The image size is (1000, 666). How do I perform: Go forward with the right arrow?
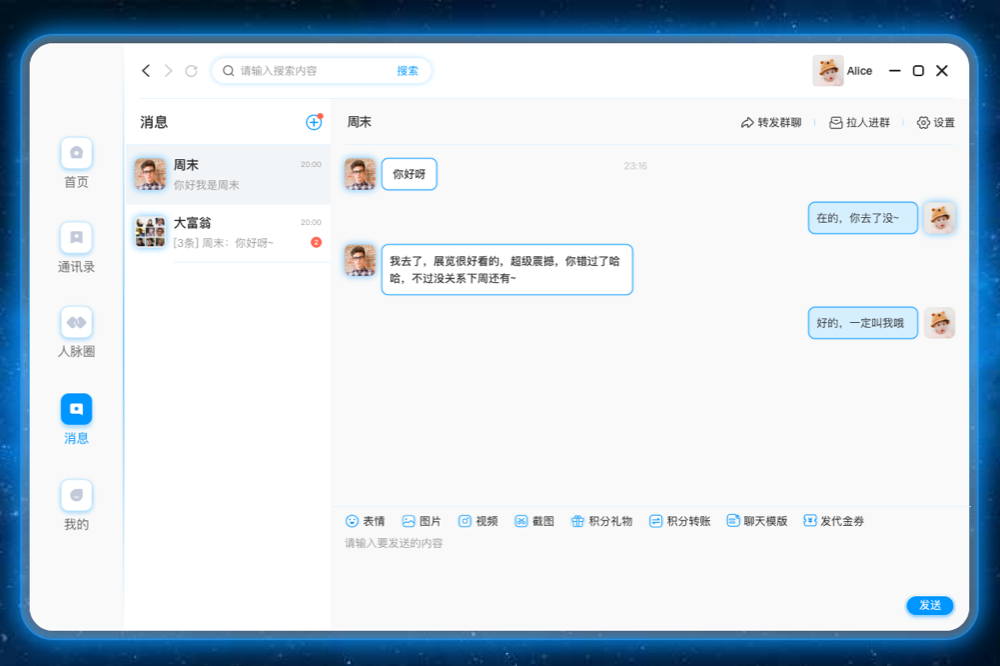click(x=168, y=71)
